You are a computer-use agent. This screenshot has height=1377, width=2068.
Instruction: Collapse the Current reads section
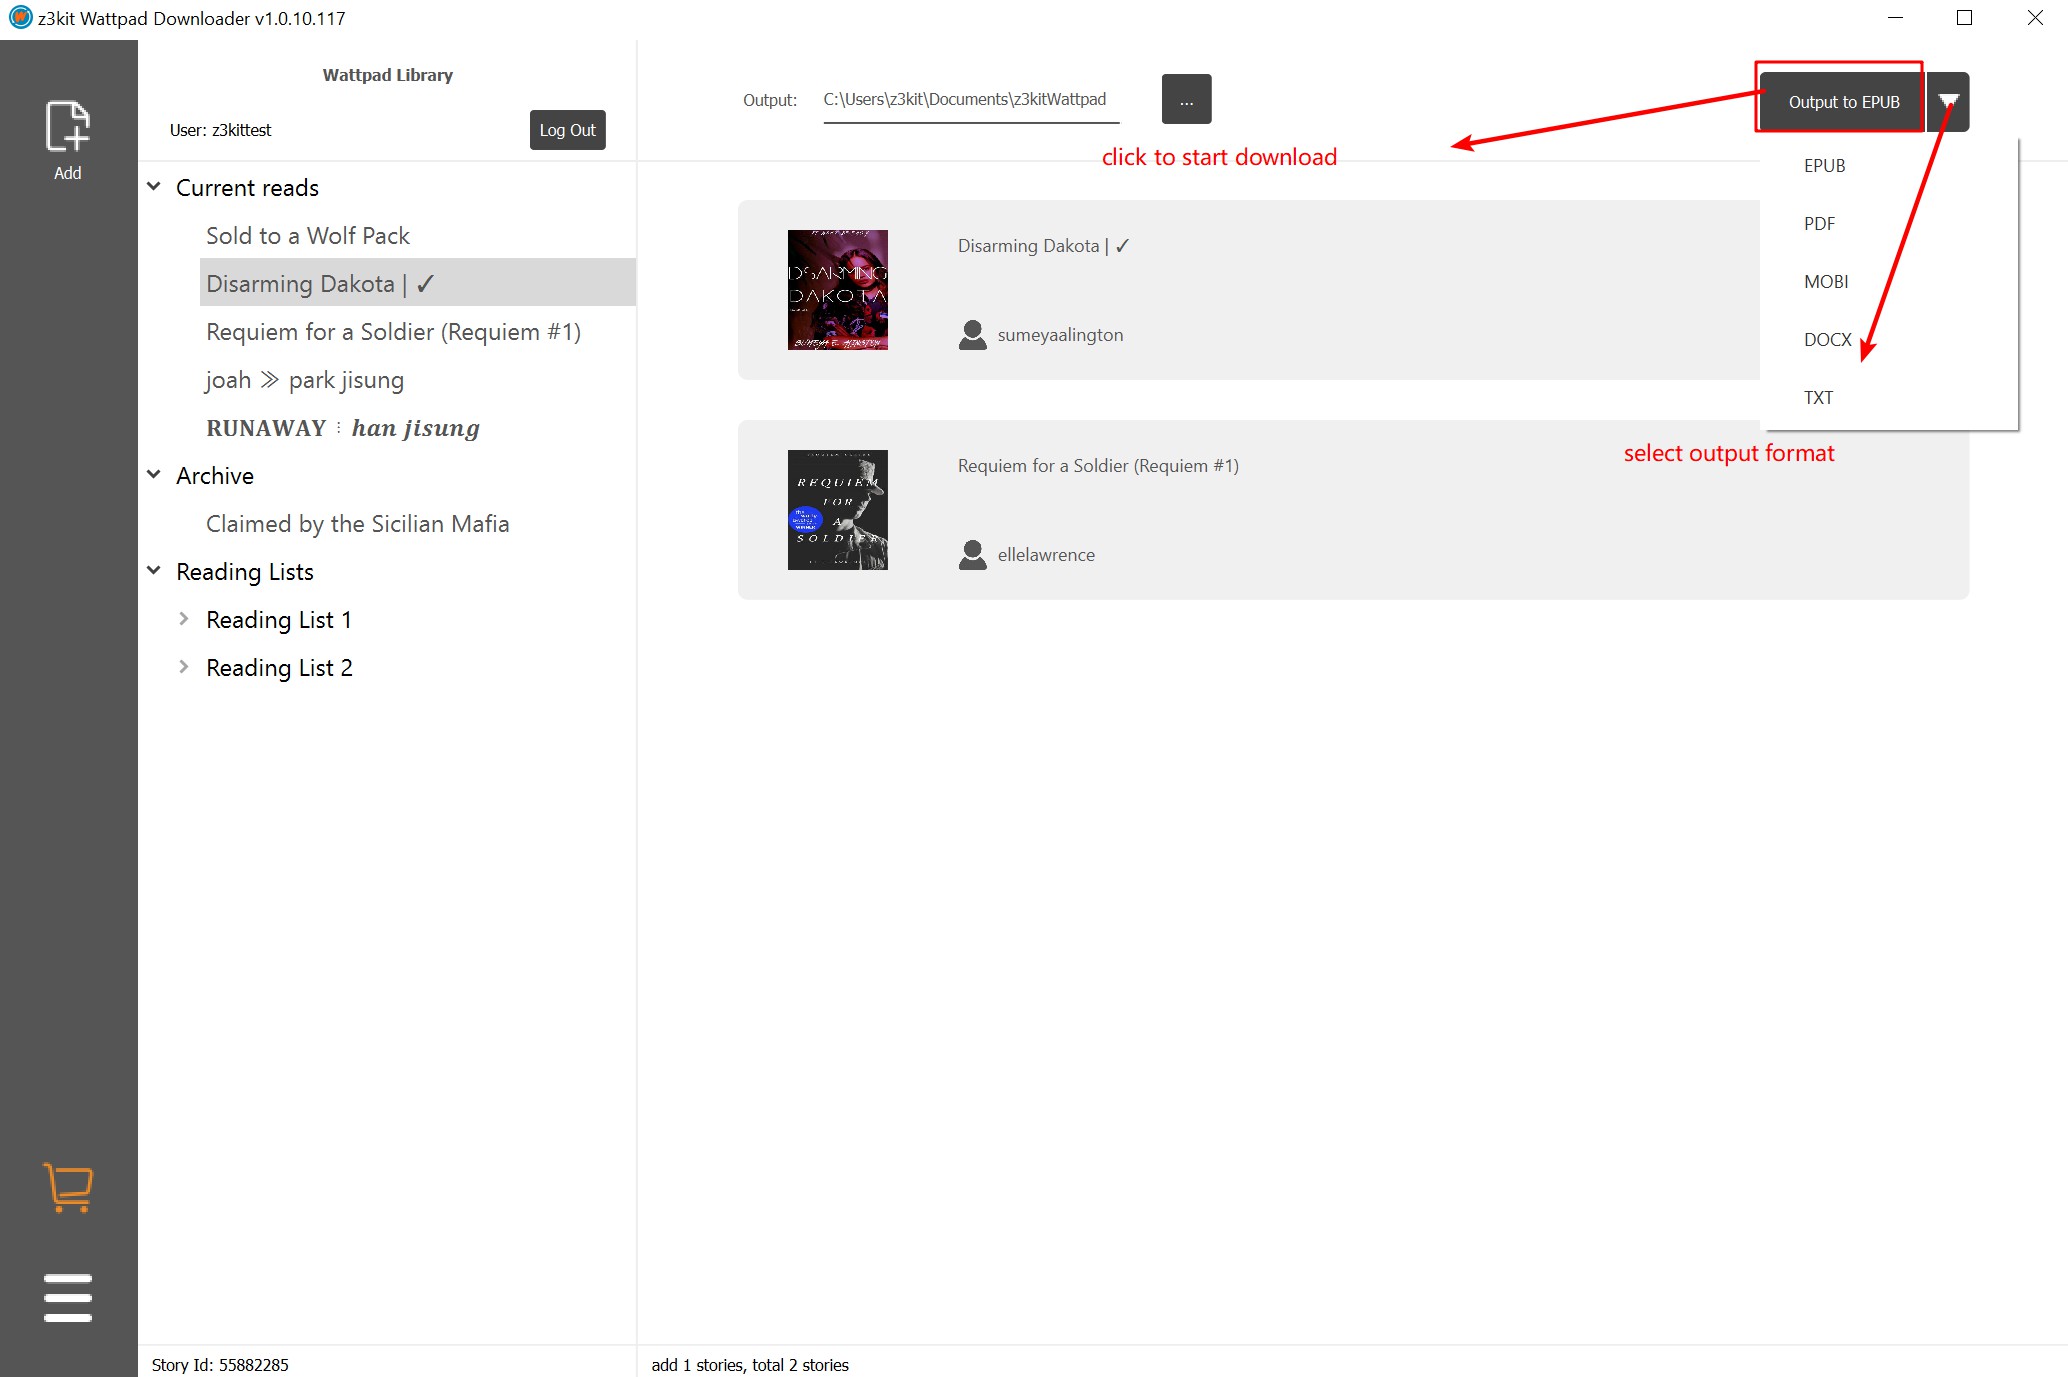pyautogui.click(x=154, y=187)
